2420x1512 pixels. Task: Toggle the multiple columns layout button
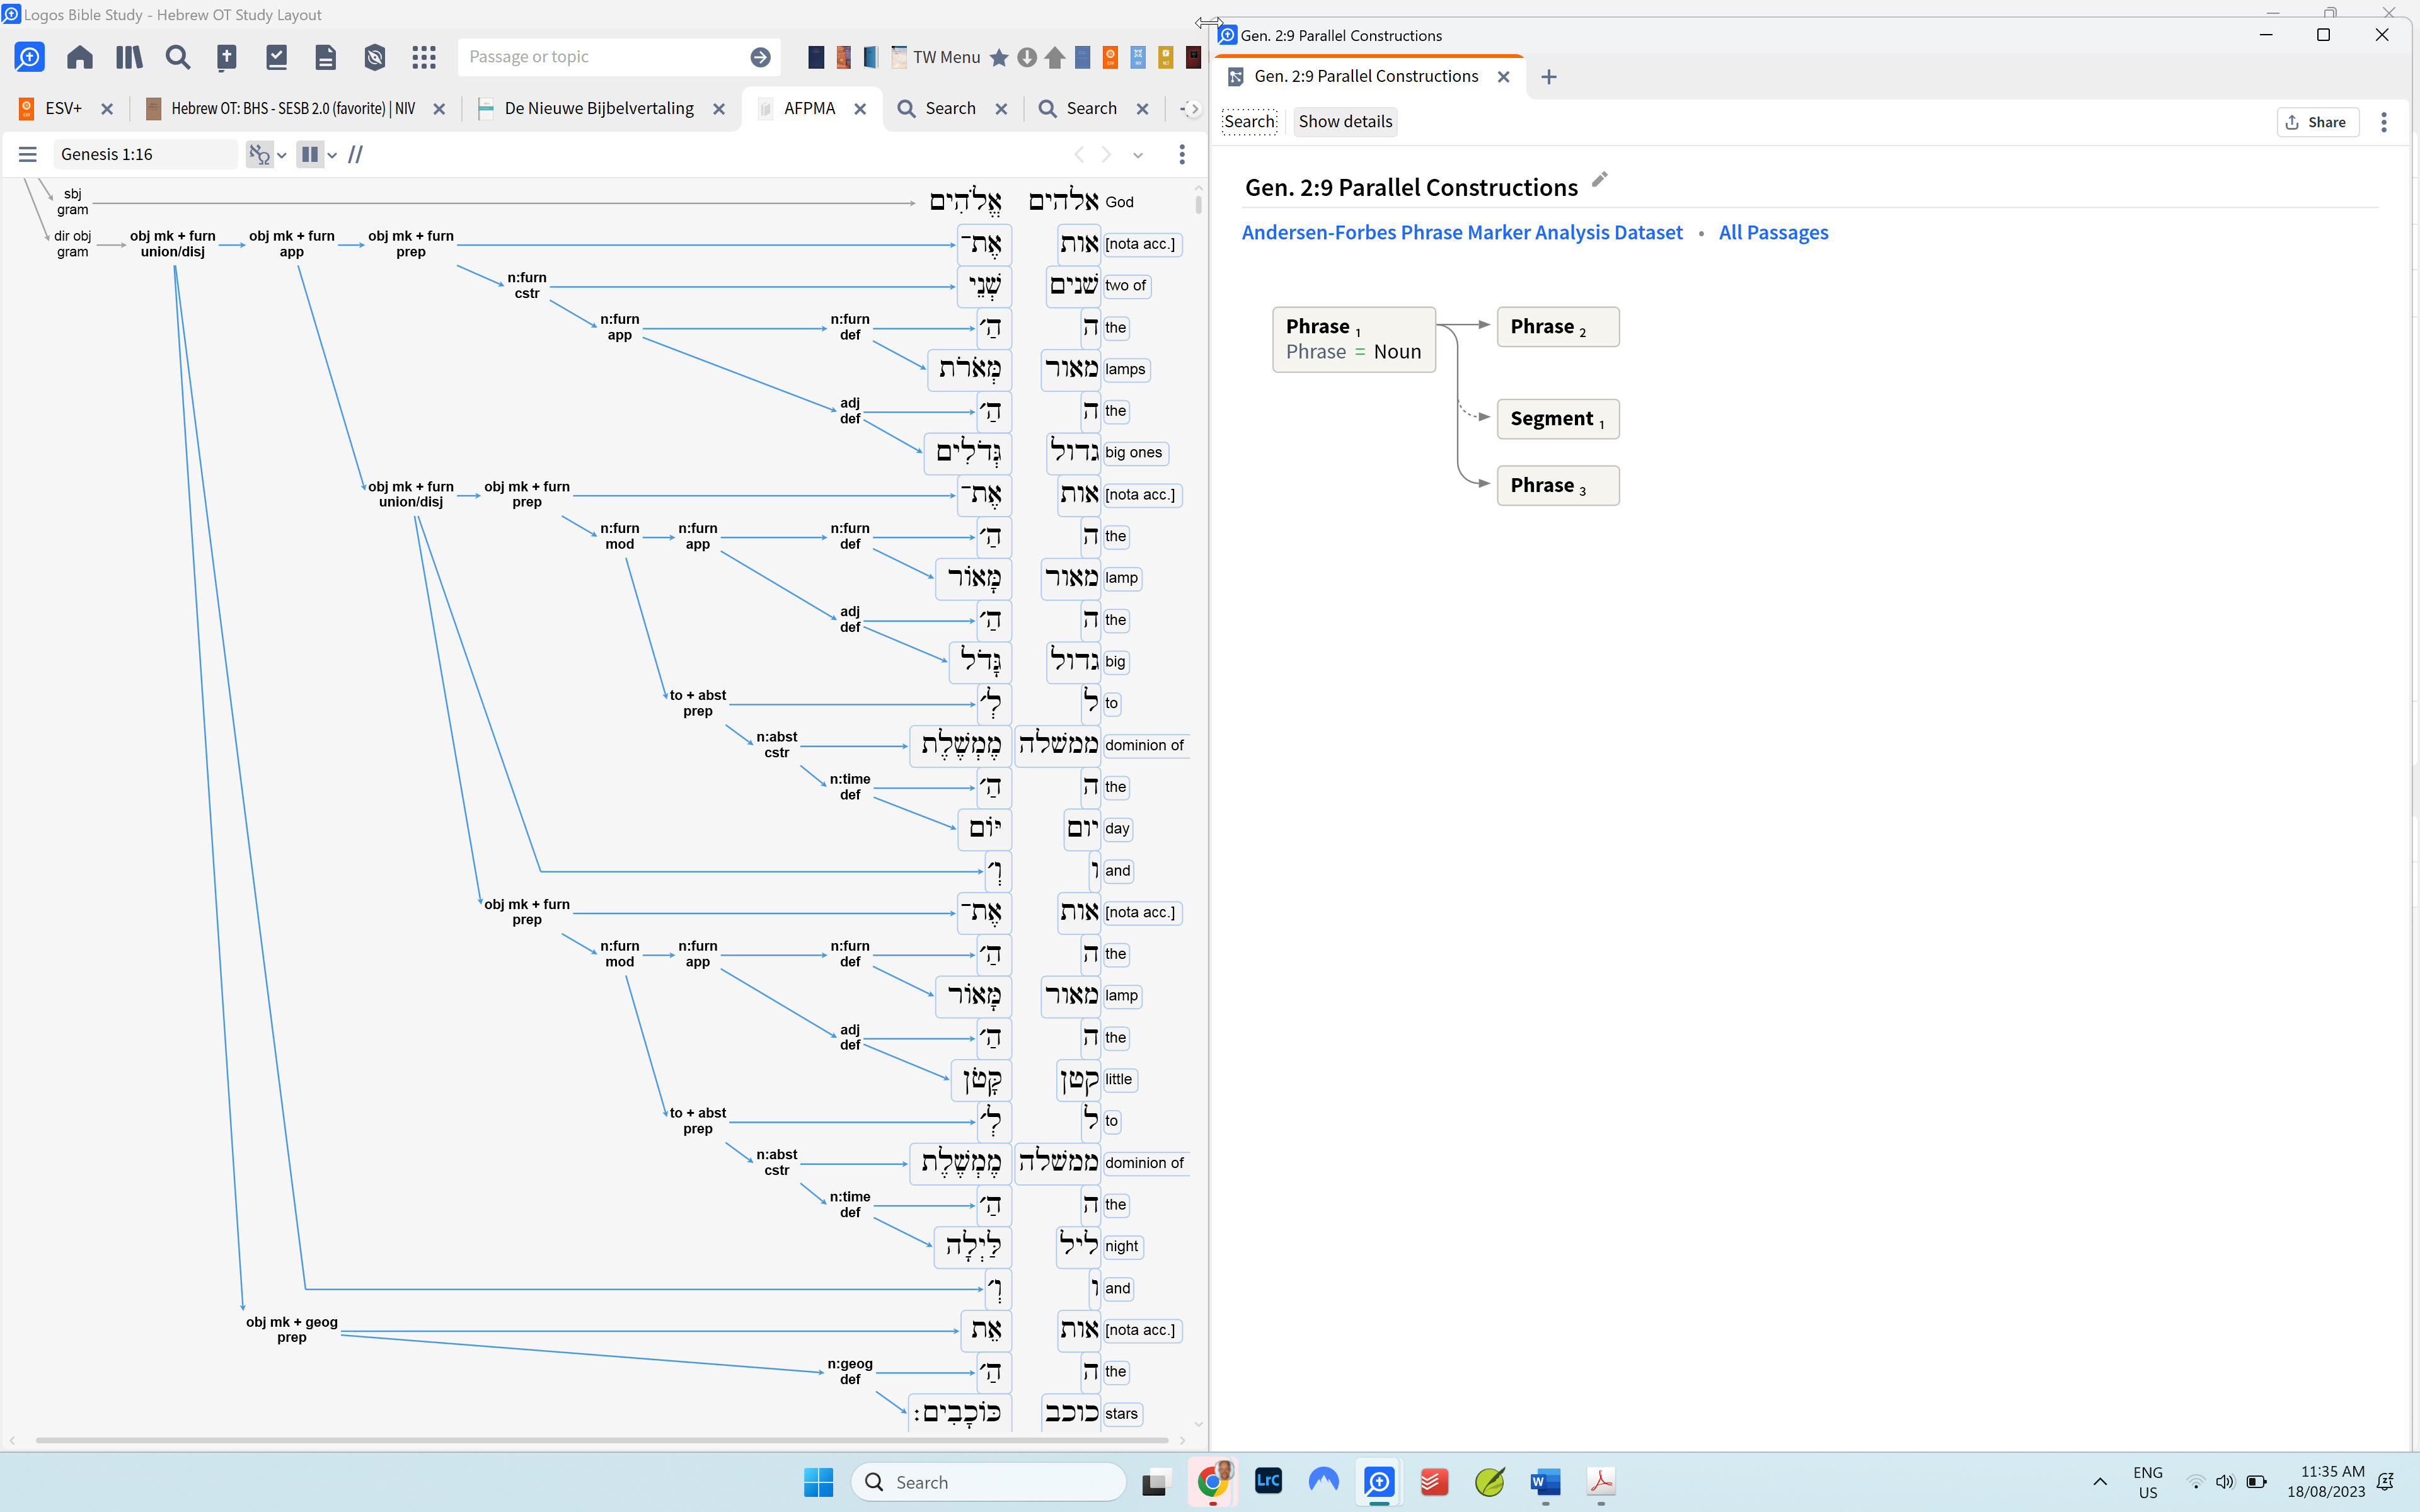tap(310, 154)
